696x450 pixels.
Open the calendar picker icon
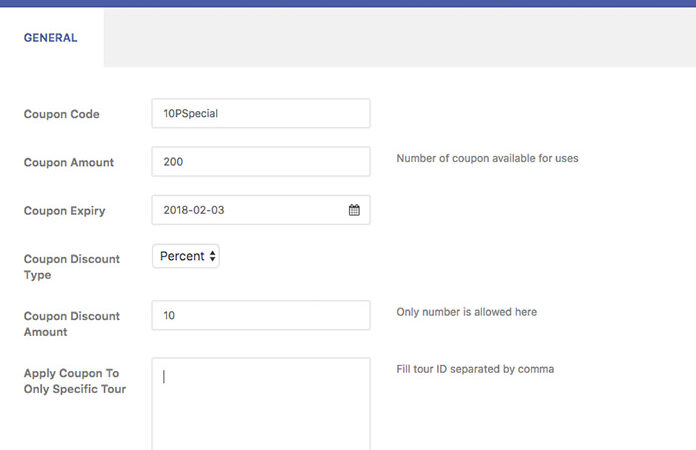(354, 210)
